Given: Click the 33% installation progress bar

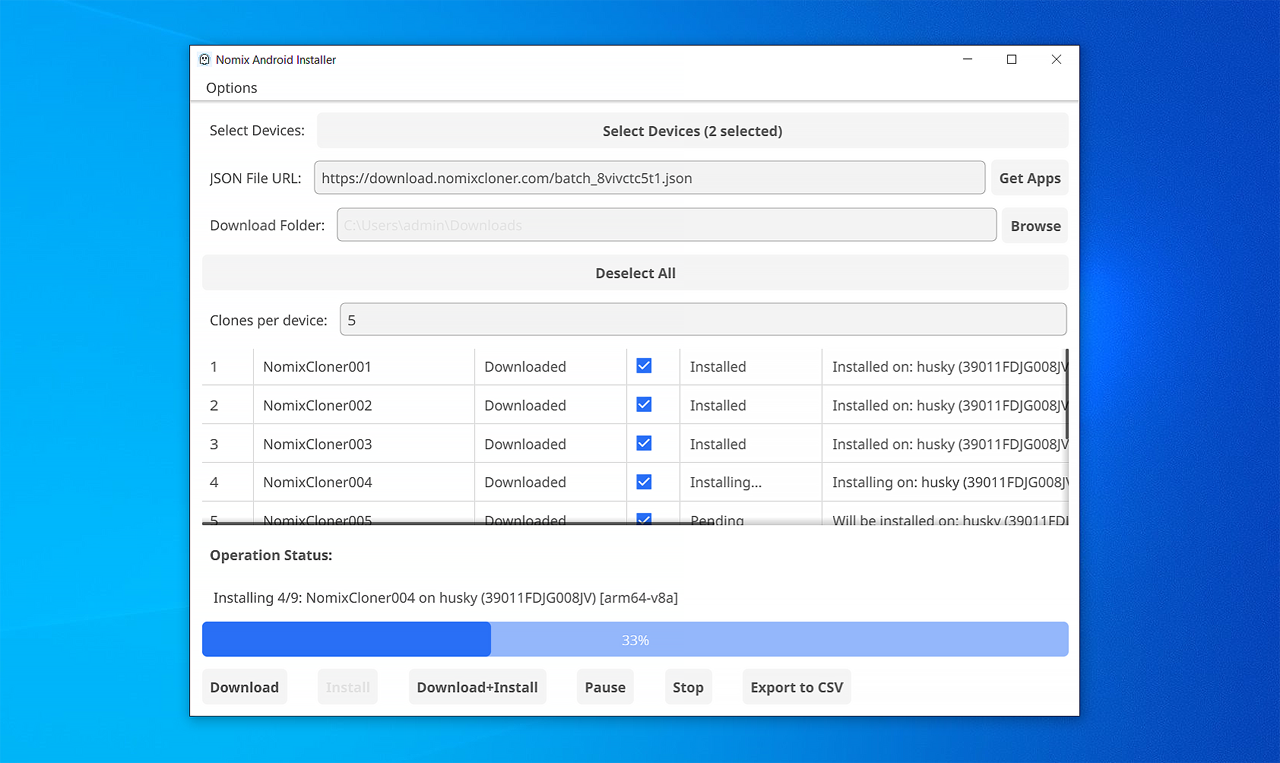Looking at the screenshot, I should click(x=635, y=640).
